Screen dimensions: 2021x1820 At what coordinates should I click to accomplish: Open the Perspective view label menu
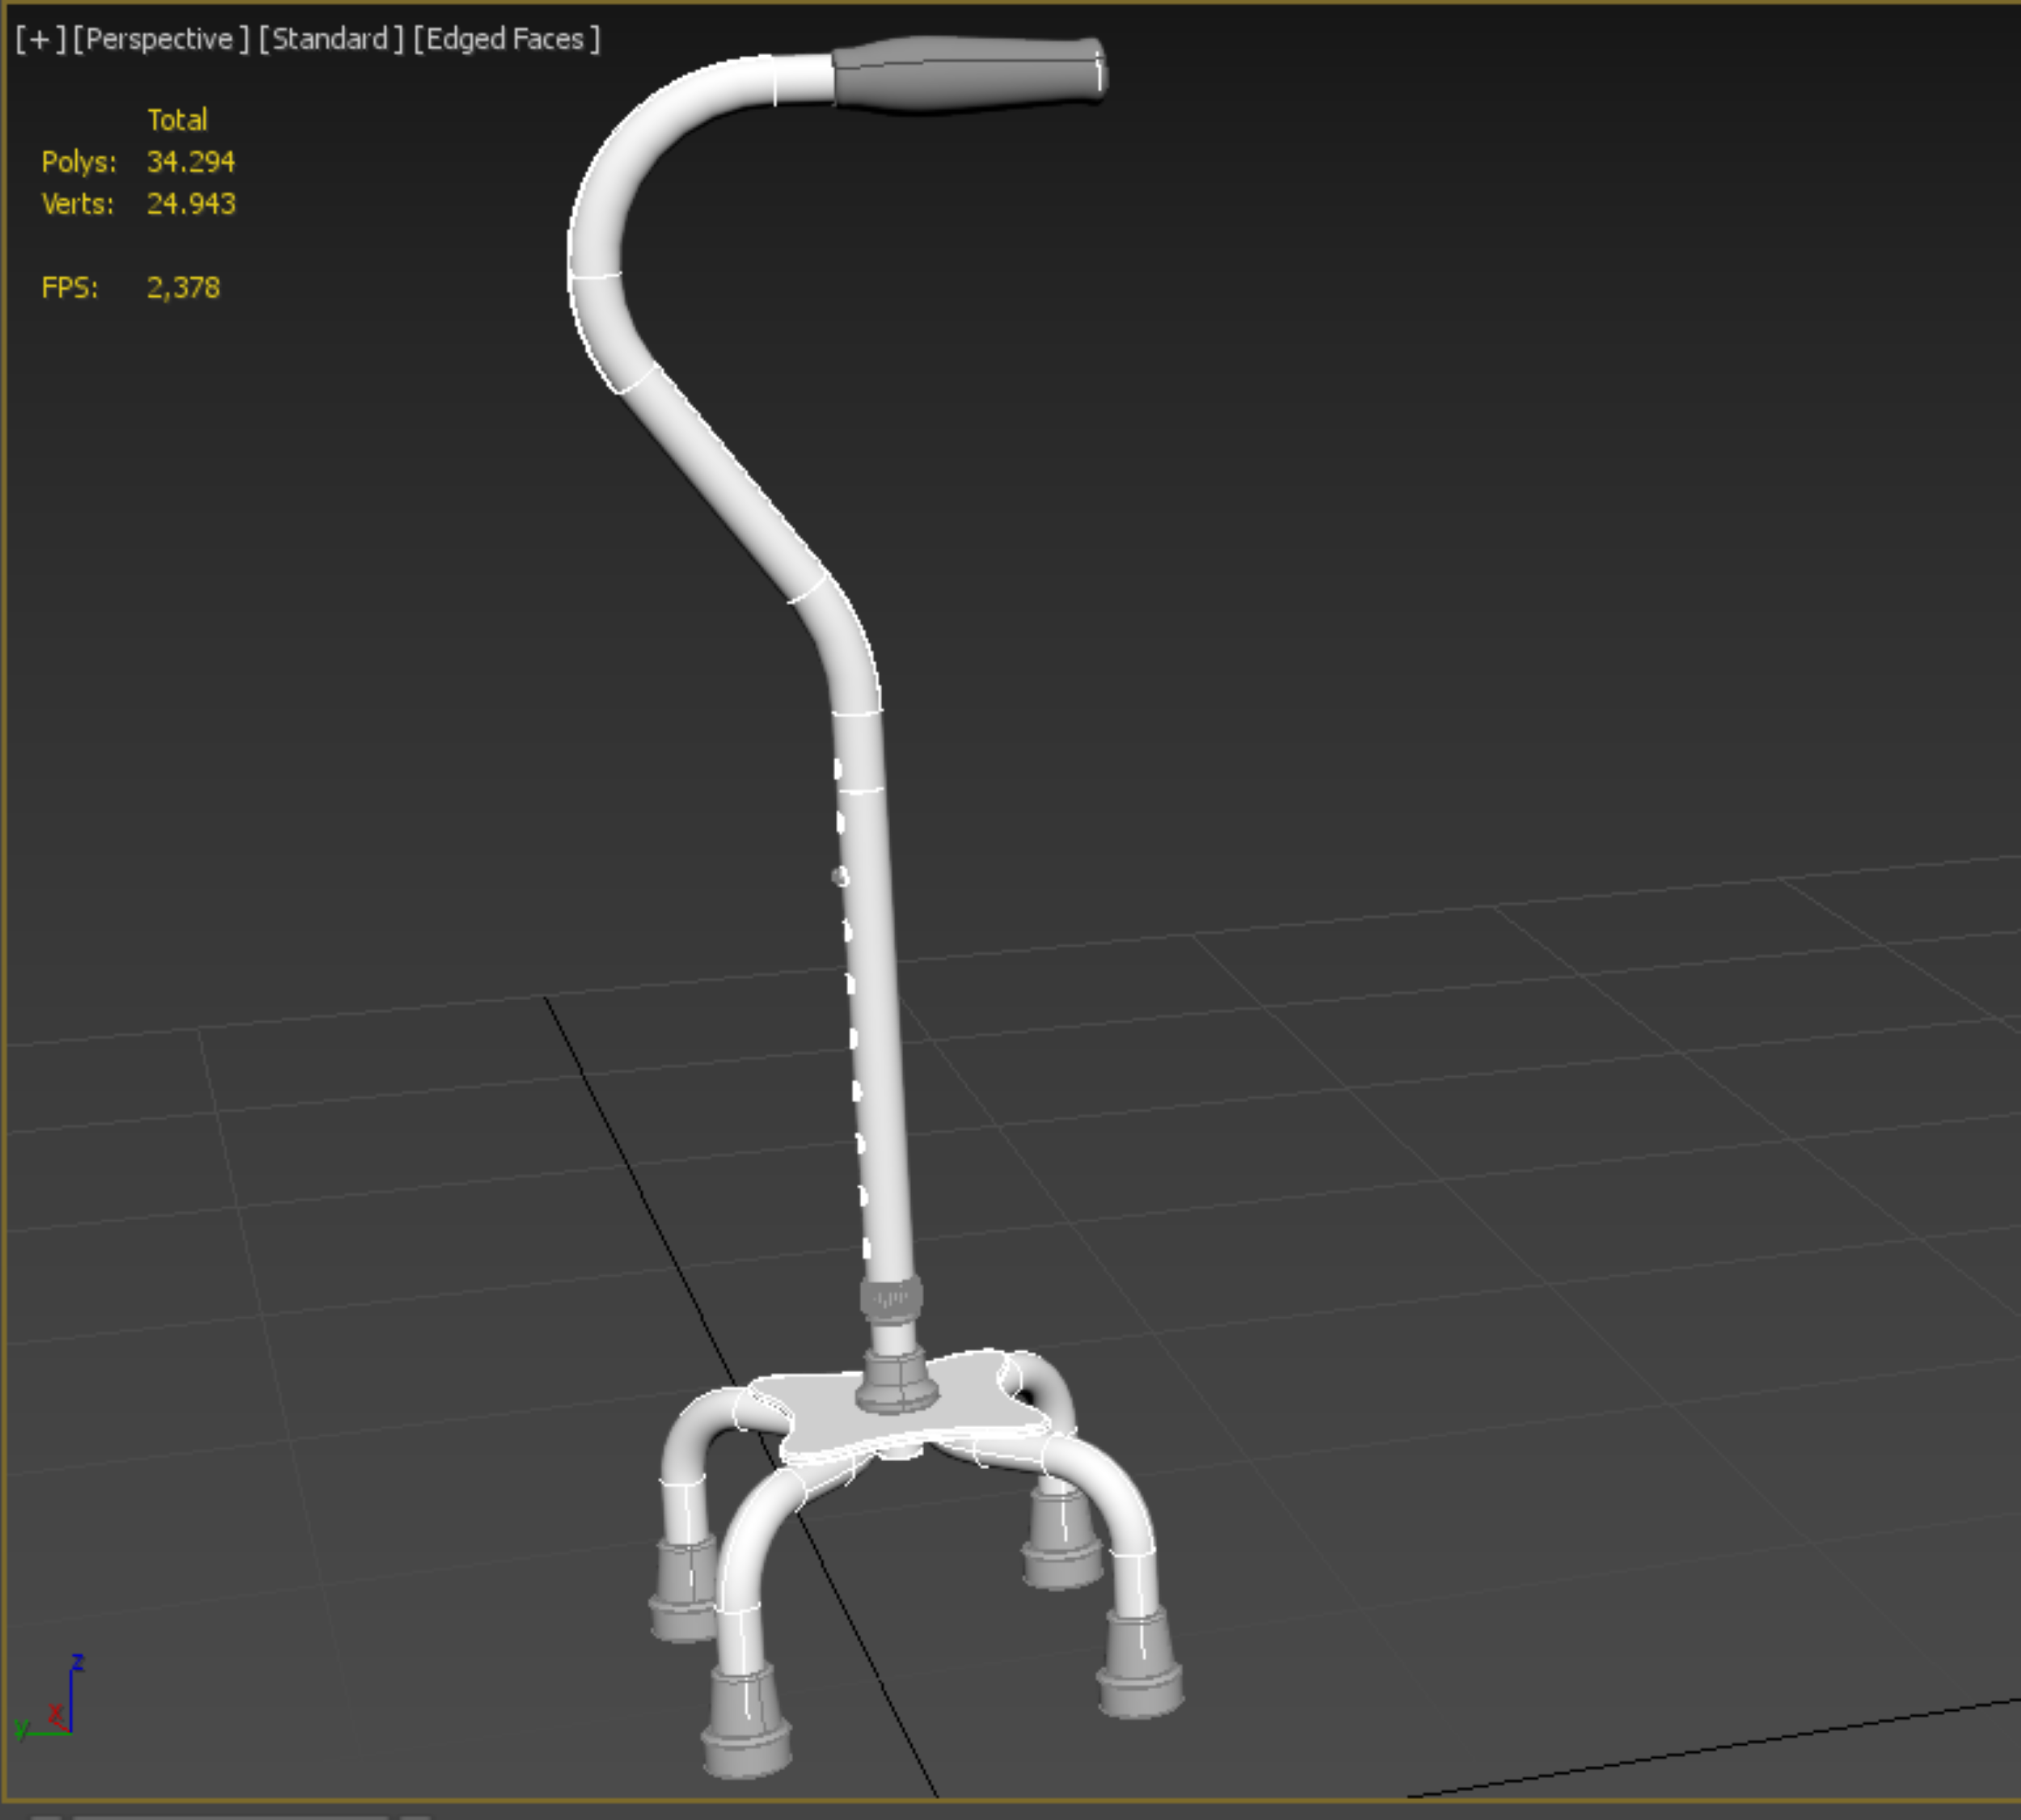[160, 39]
